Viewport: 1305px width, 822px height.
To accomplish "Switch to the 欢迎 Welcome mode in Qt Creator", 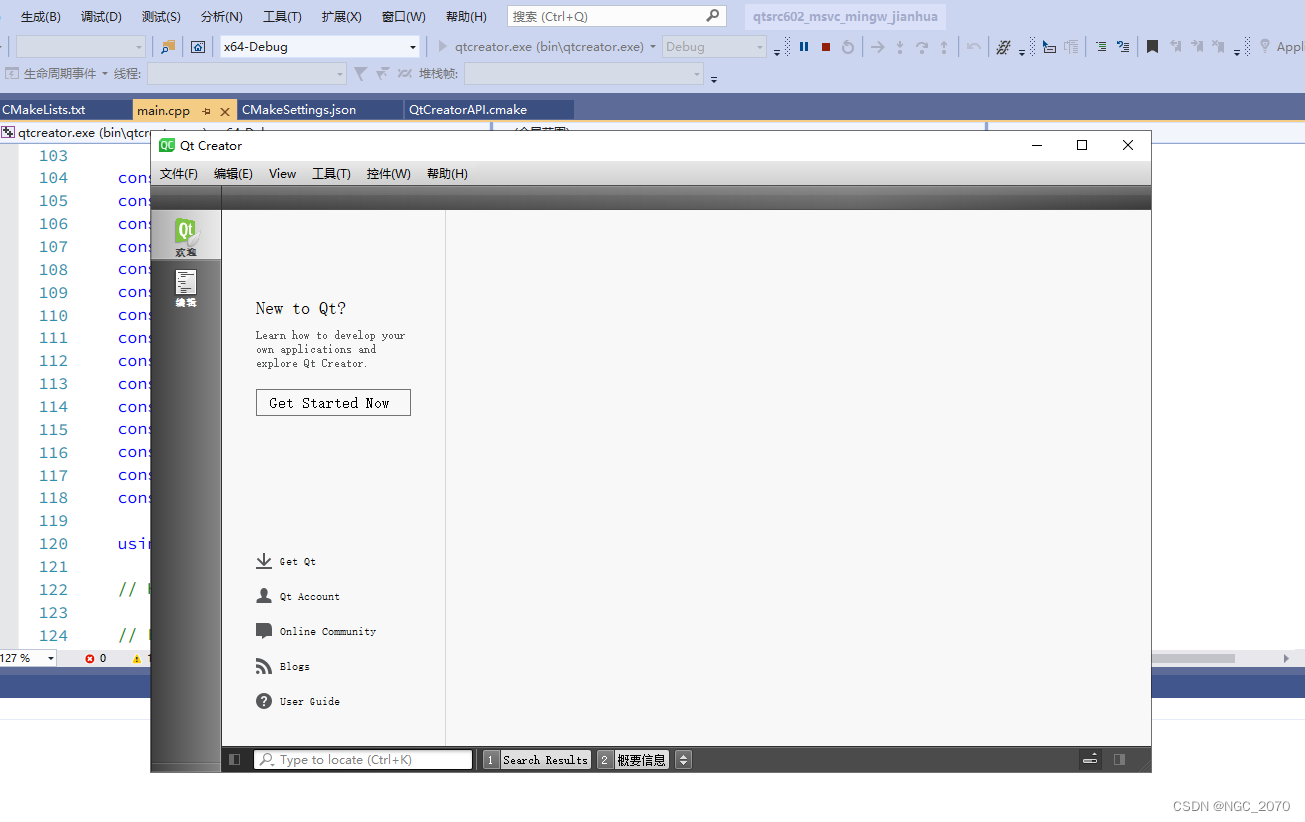I will coord(186,234).
